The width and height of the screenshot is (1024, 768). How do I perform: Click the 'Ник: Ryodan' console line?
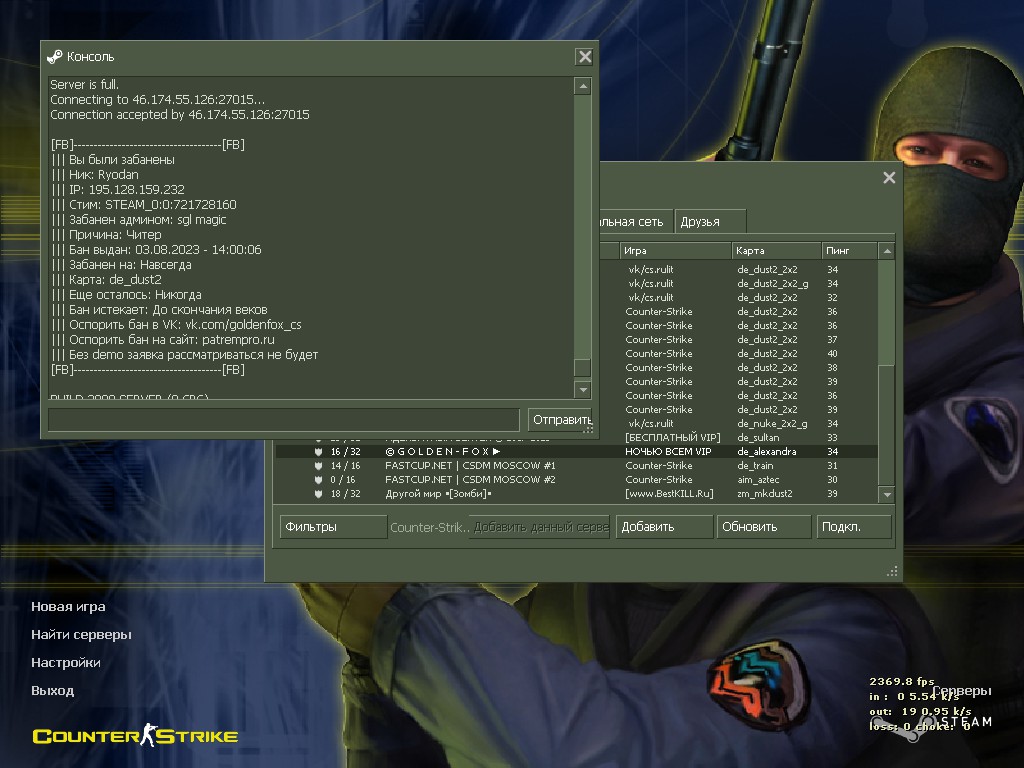click(x=95, y=175)
